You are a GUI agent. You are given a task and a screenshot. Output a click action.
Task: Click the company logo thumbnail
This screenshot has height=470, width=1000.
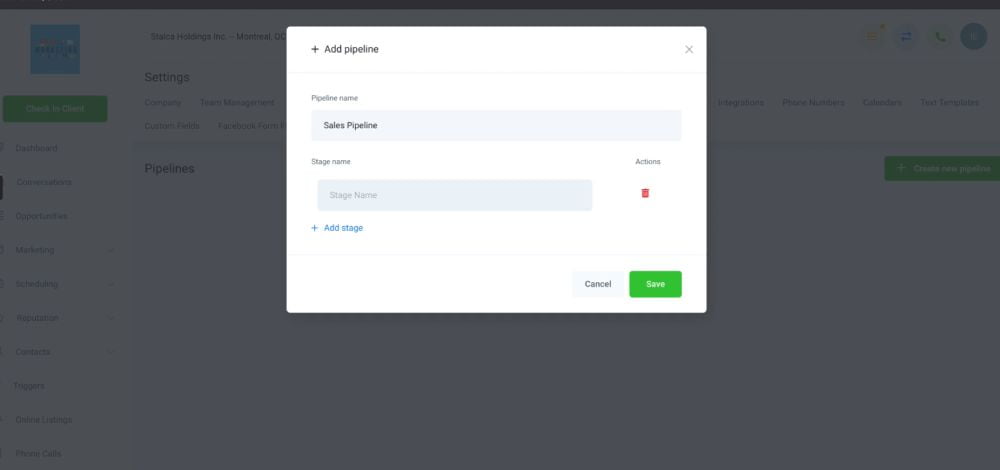coord(55,49)
